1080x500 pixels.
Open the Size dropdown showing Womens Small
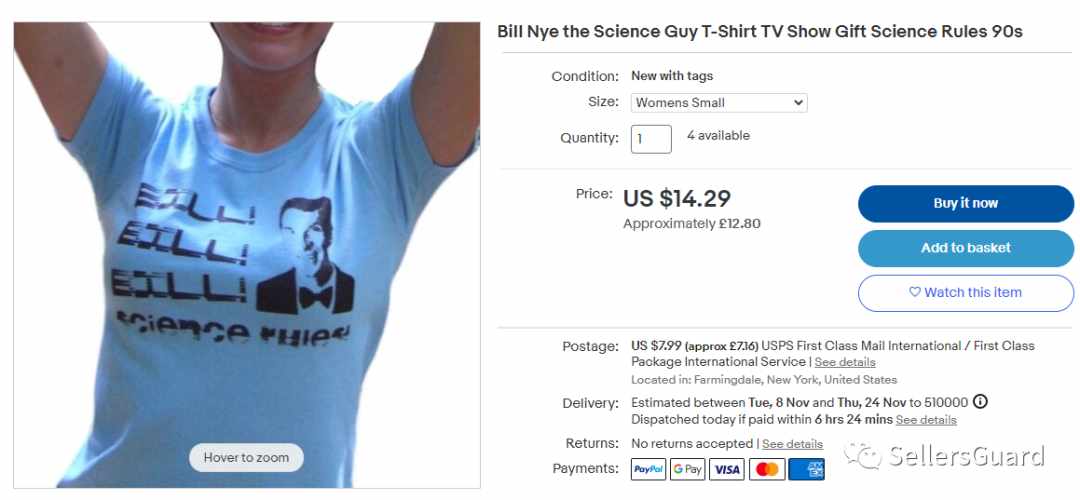point(719,103)
